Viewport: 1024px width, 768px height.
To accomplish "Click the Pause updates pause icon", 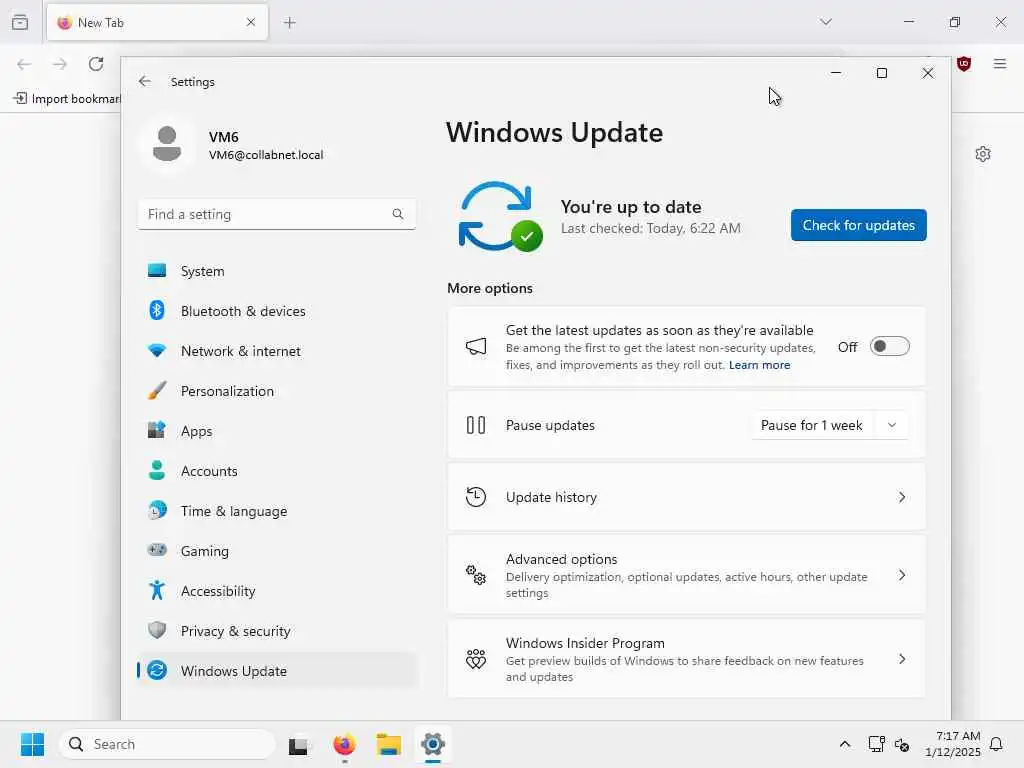I will click(x=476, y=425).
